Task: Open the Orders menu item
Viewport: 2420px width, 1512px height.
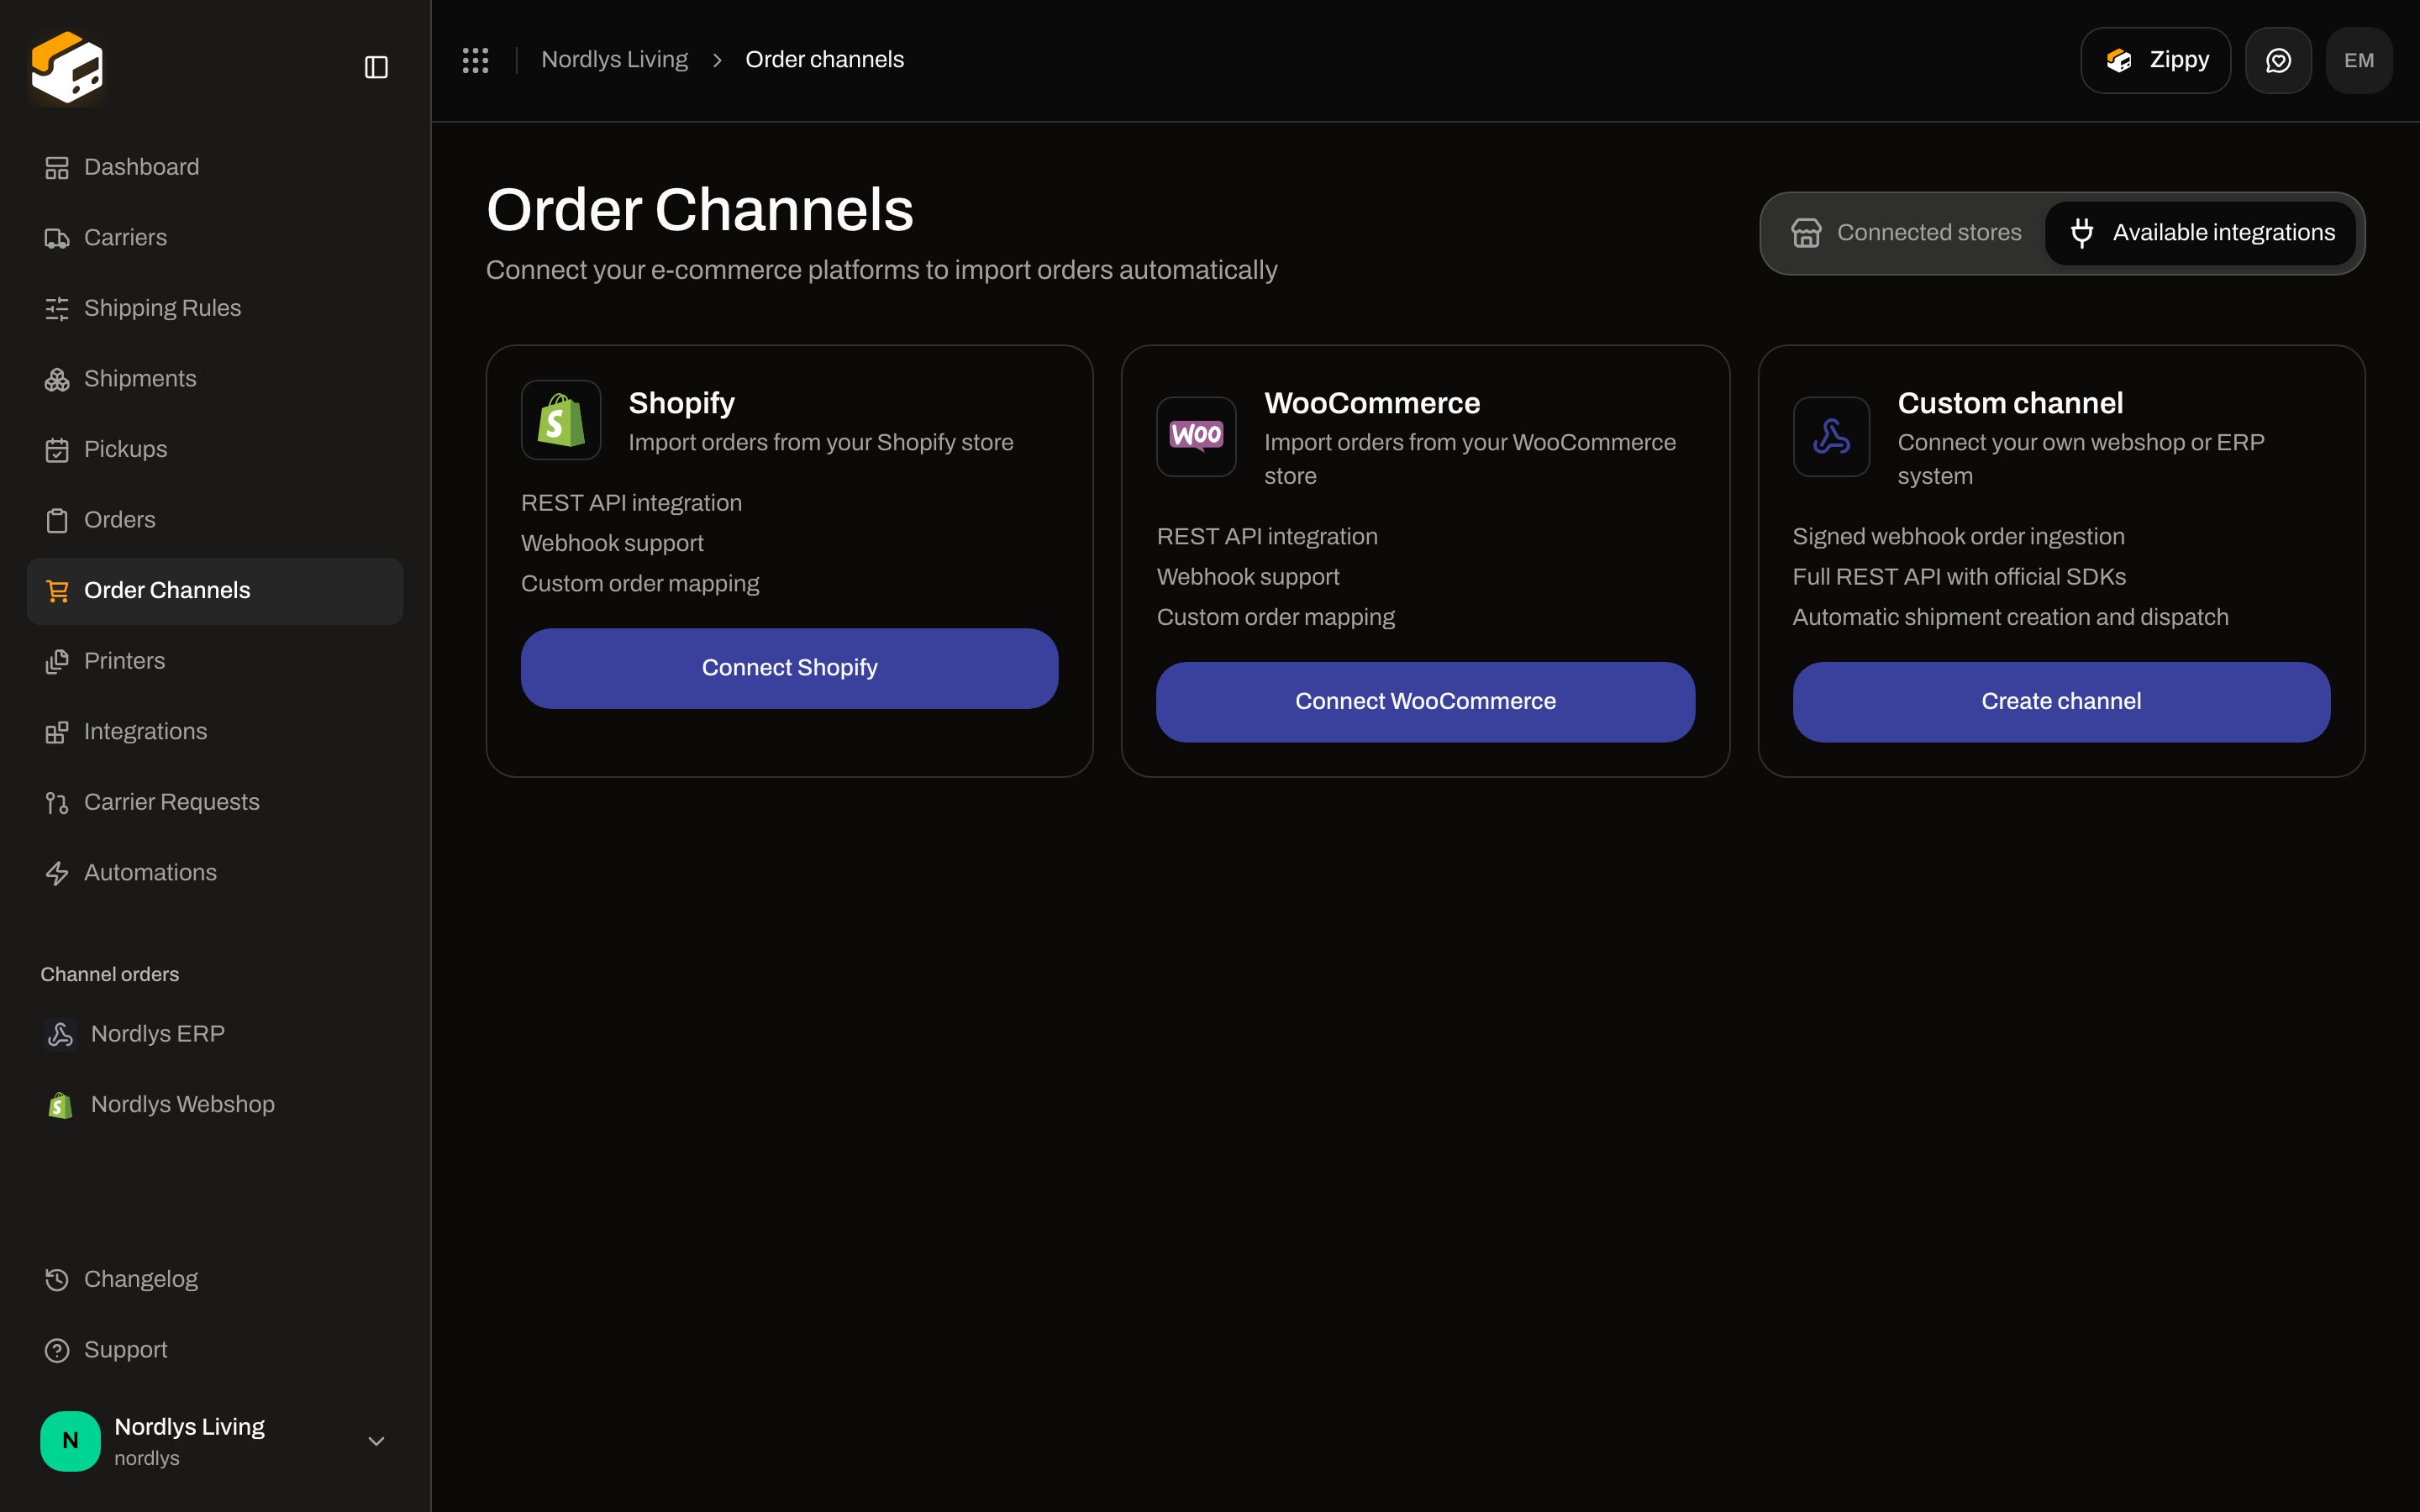Action: coord(215,520)
